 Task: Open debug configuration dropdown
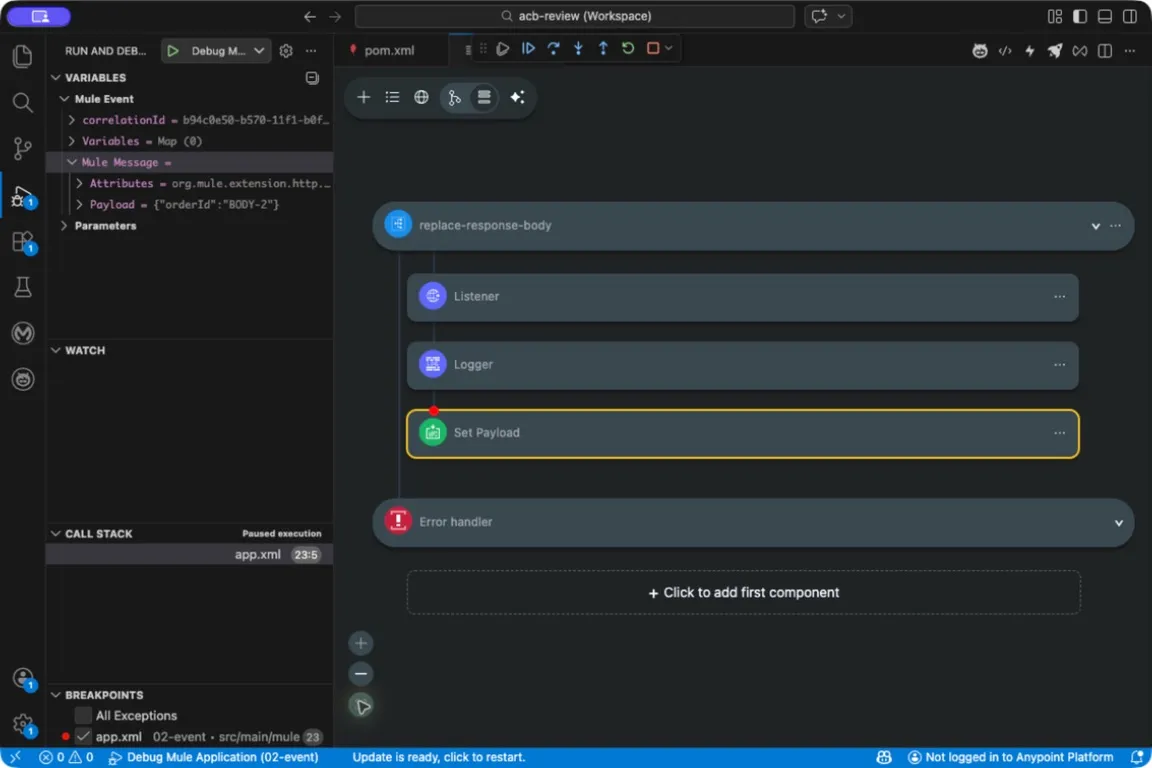click(x=259, y=51)
